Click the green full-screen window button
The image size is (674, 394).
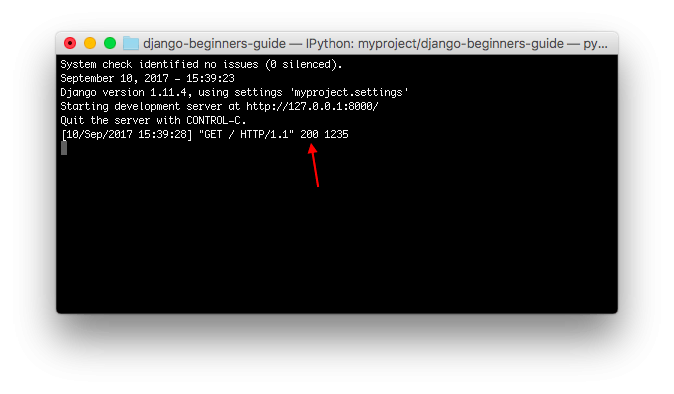tap(110, 43)
